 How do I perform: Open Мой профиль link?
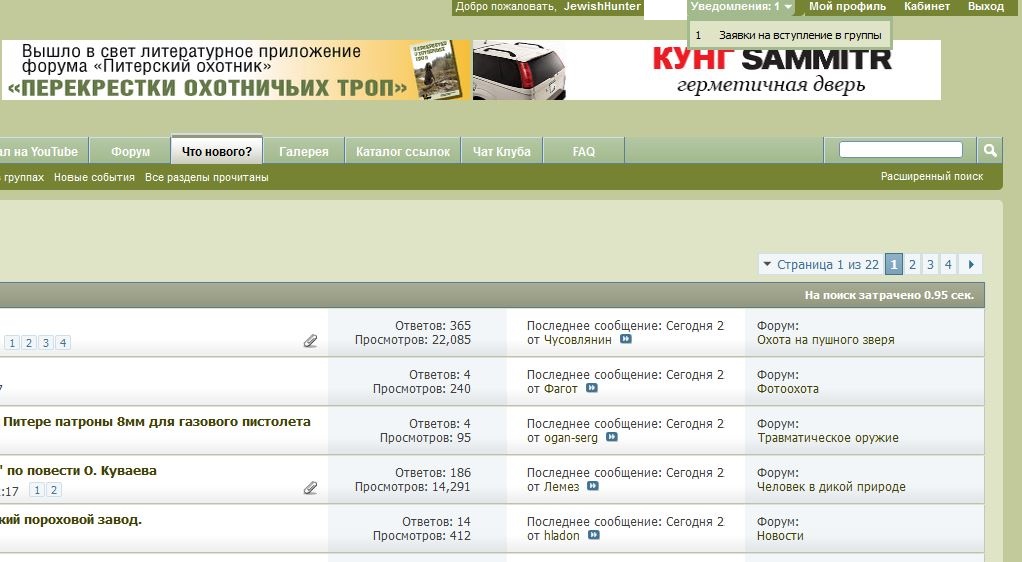point(847,7)
